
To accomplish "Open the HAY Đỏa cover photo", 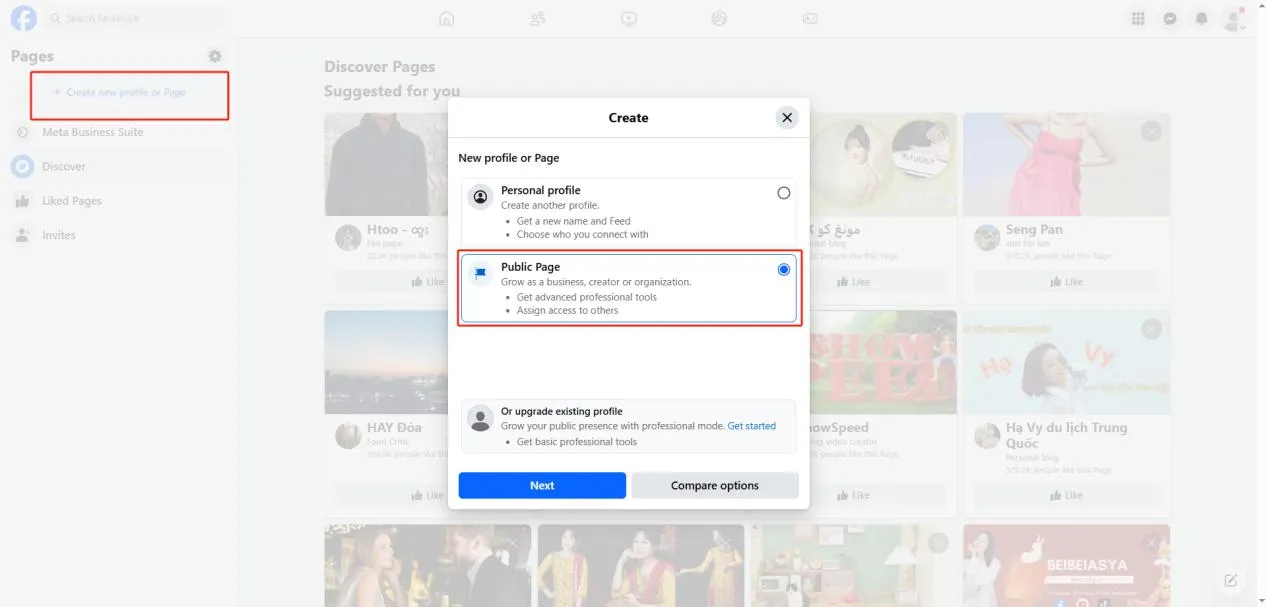I will 386,362.
